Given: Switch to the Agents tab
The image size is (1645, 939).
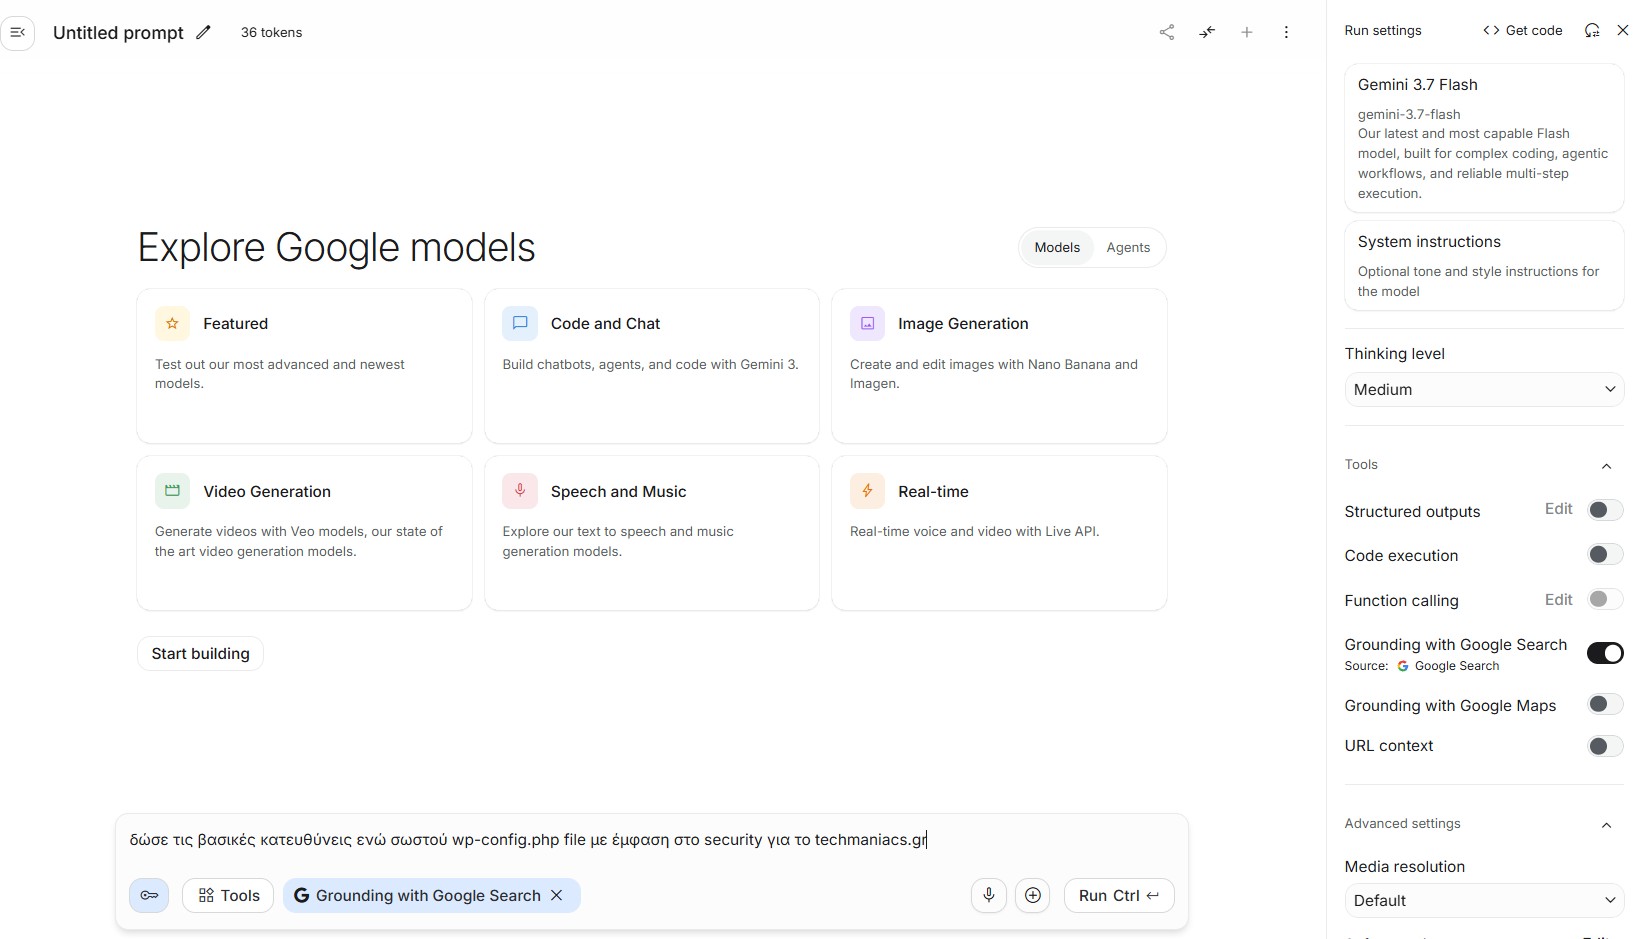Looking at the screenshot, I should click(1128, 248).
